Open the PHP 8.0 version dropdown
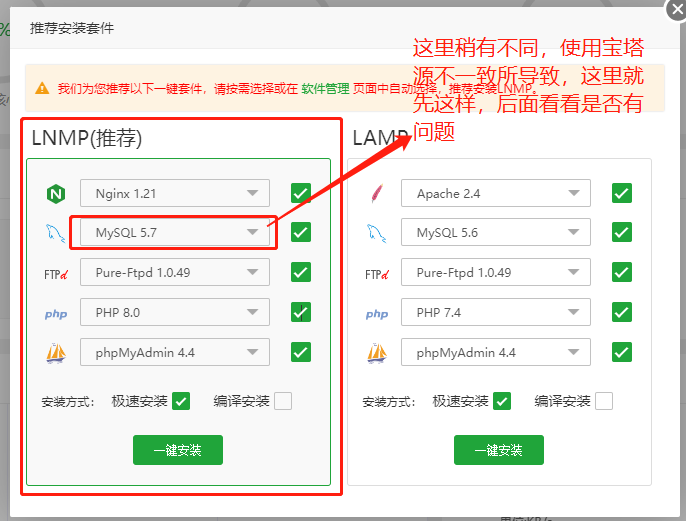Screen dimensions: 686x521 tap(175, 312)
